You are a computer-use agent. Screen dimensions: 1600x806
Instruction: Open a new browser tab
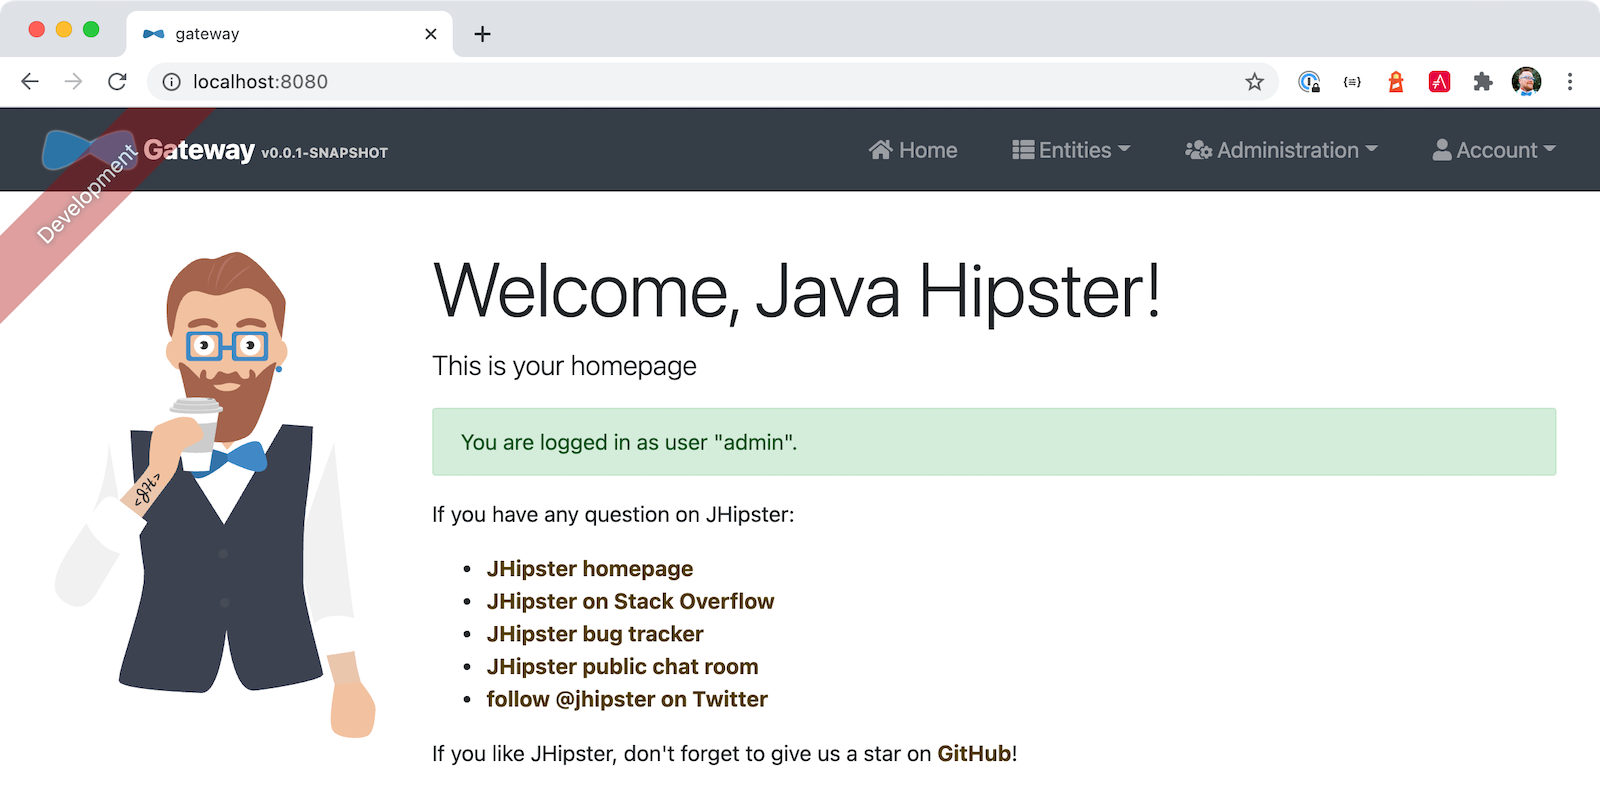(x=482, y=34)
